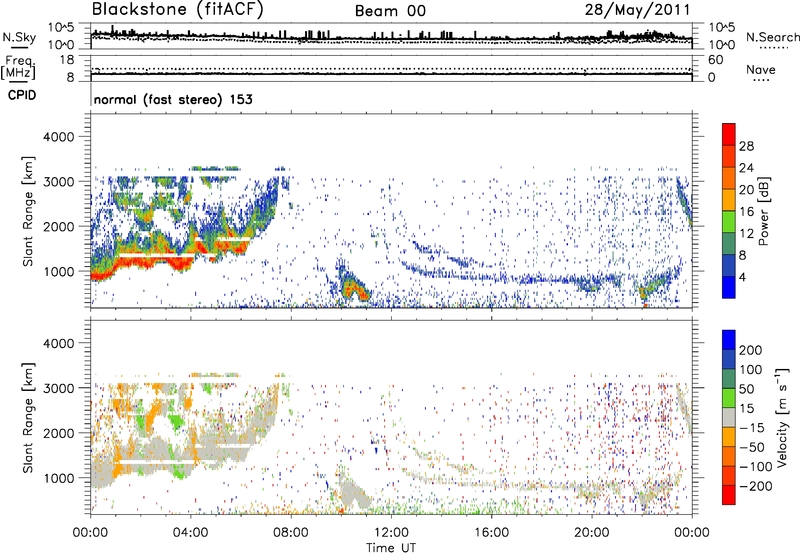The width and height of the screenshot is (800, 554).
Task: Click the '24' power colorbar label
Action: click(x=746, y=168)
